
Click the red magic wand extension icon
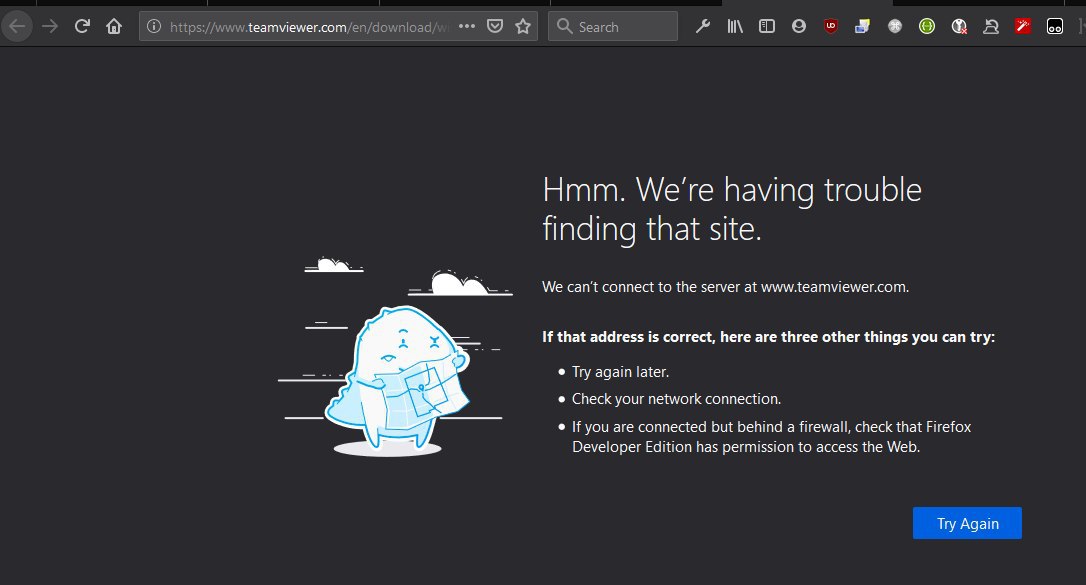[x=1023, y=27]
